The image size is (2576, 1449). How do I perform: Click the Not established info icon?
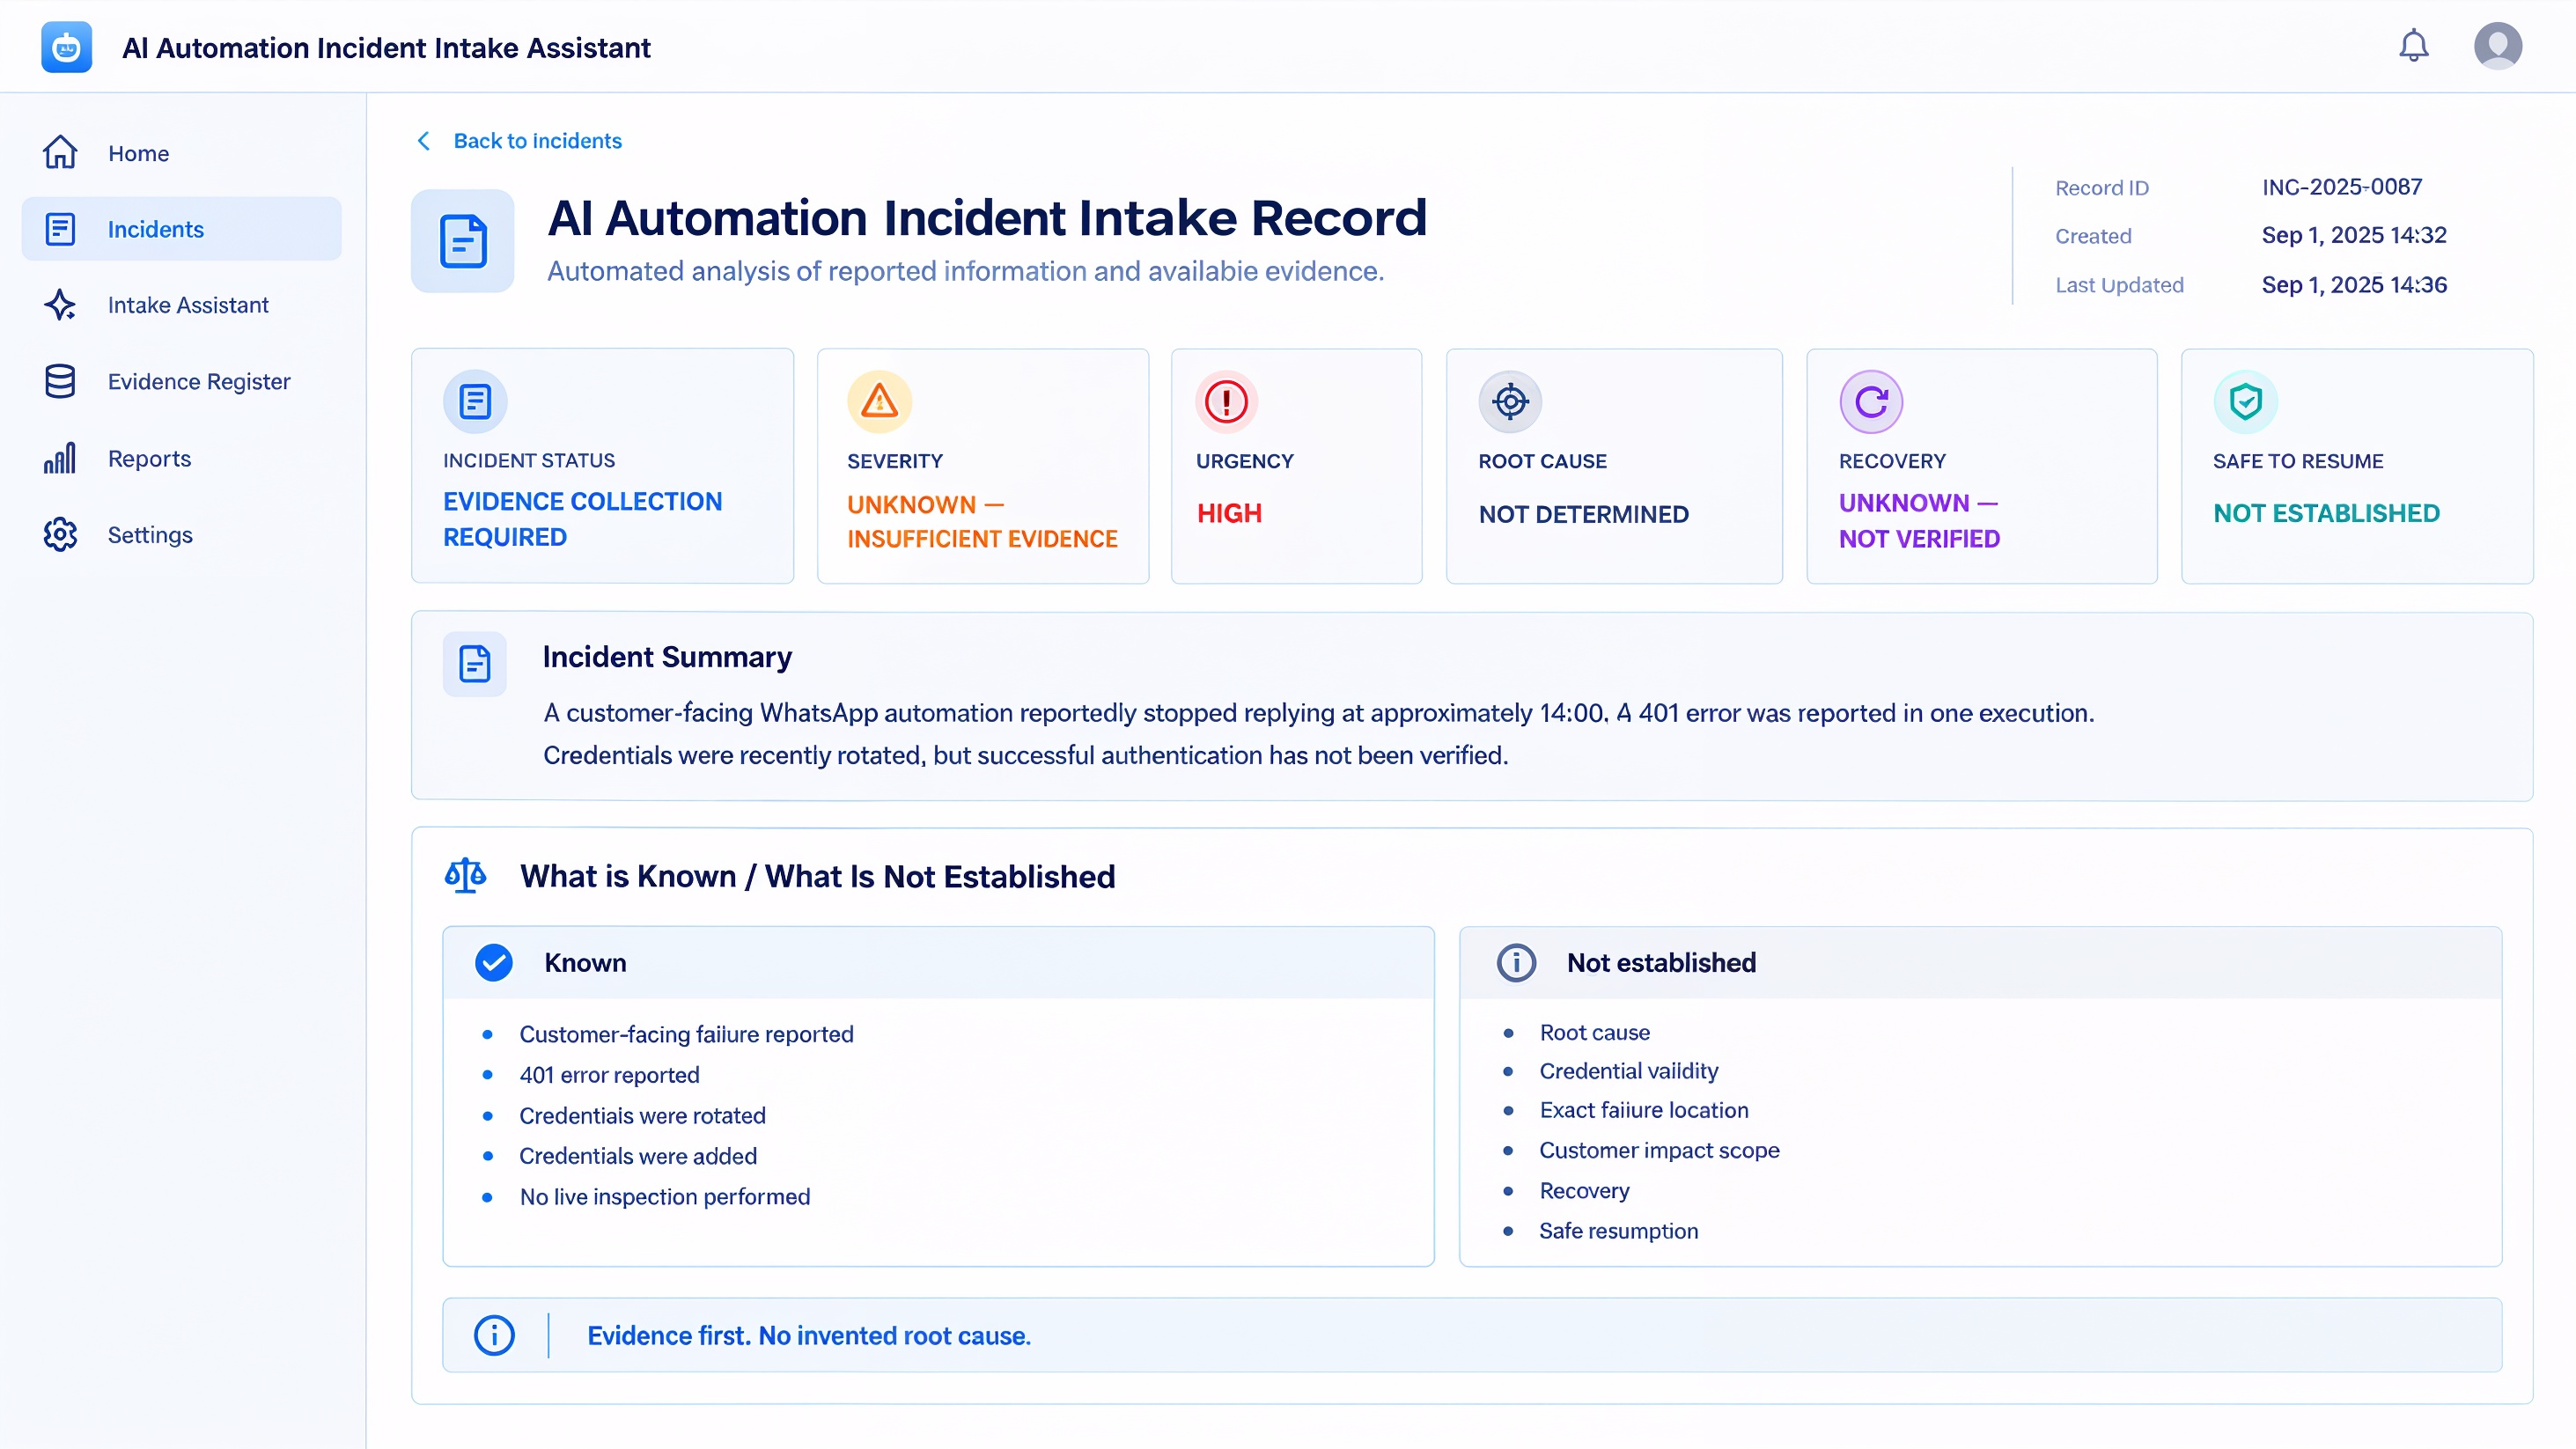pyautogui.click(x=1516, y=963)
